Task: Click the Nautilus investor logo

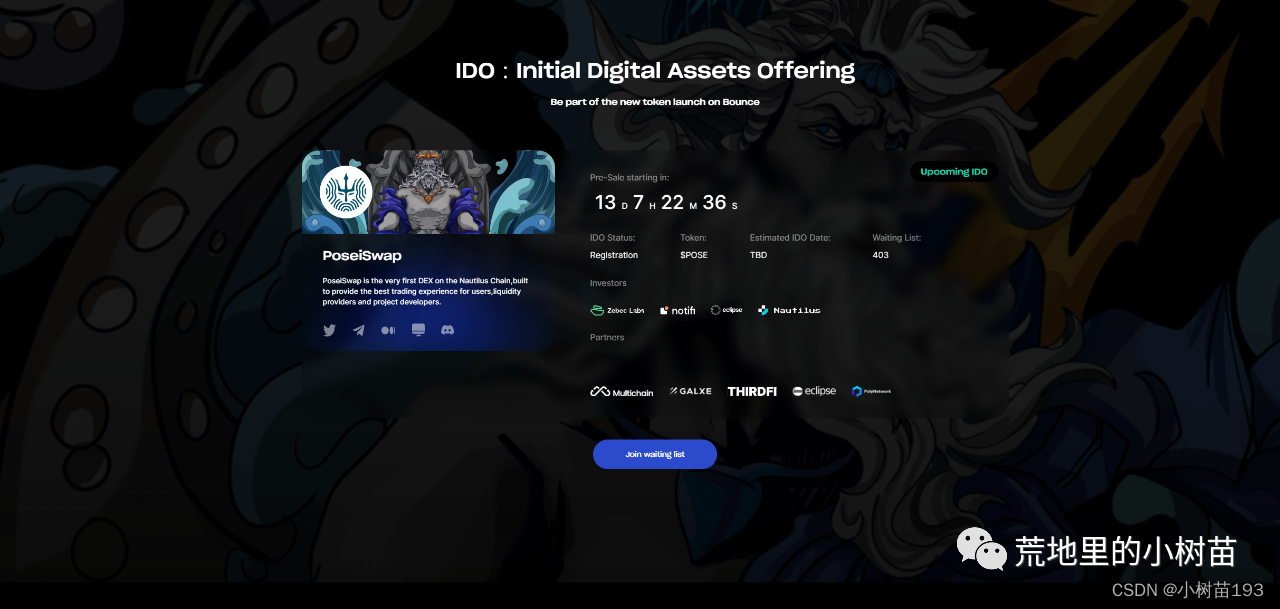Action: [x=789, y=310]
